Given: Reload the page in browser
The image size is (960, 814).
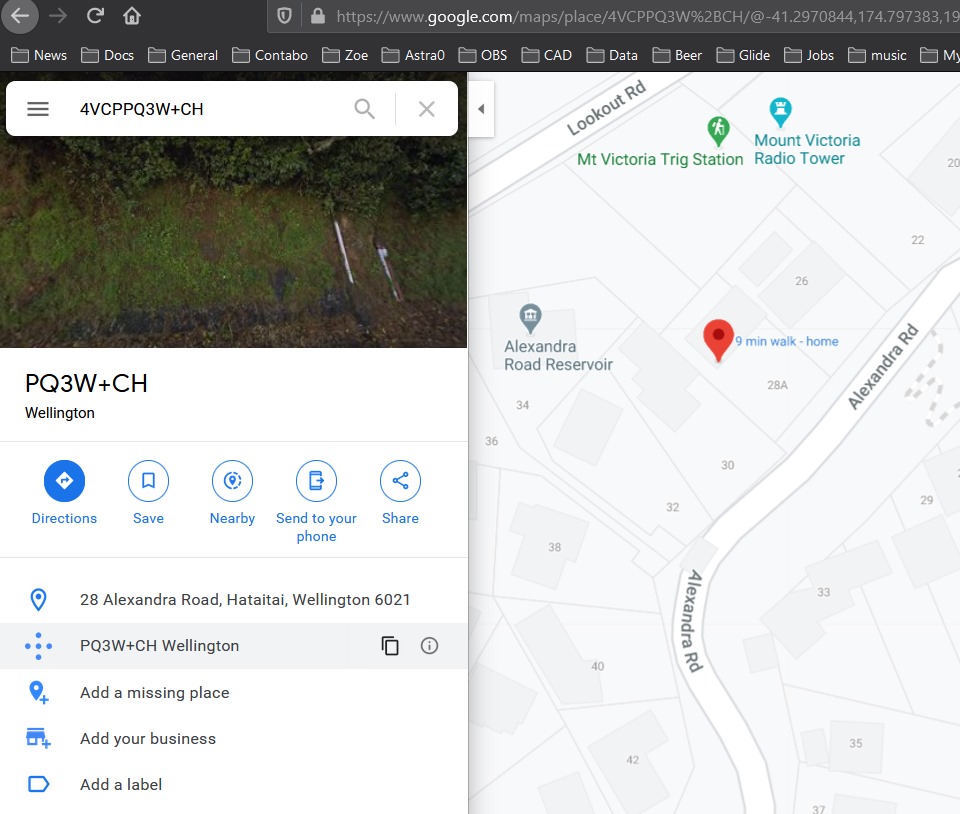Looking at the screenshot, I should point(95,16).
